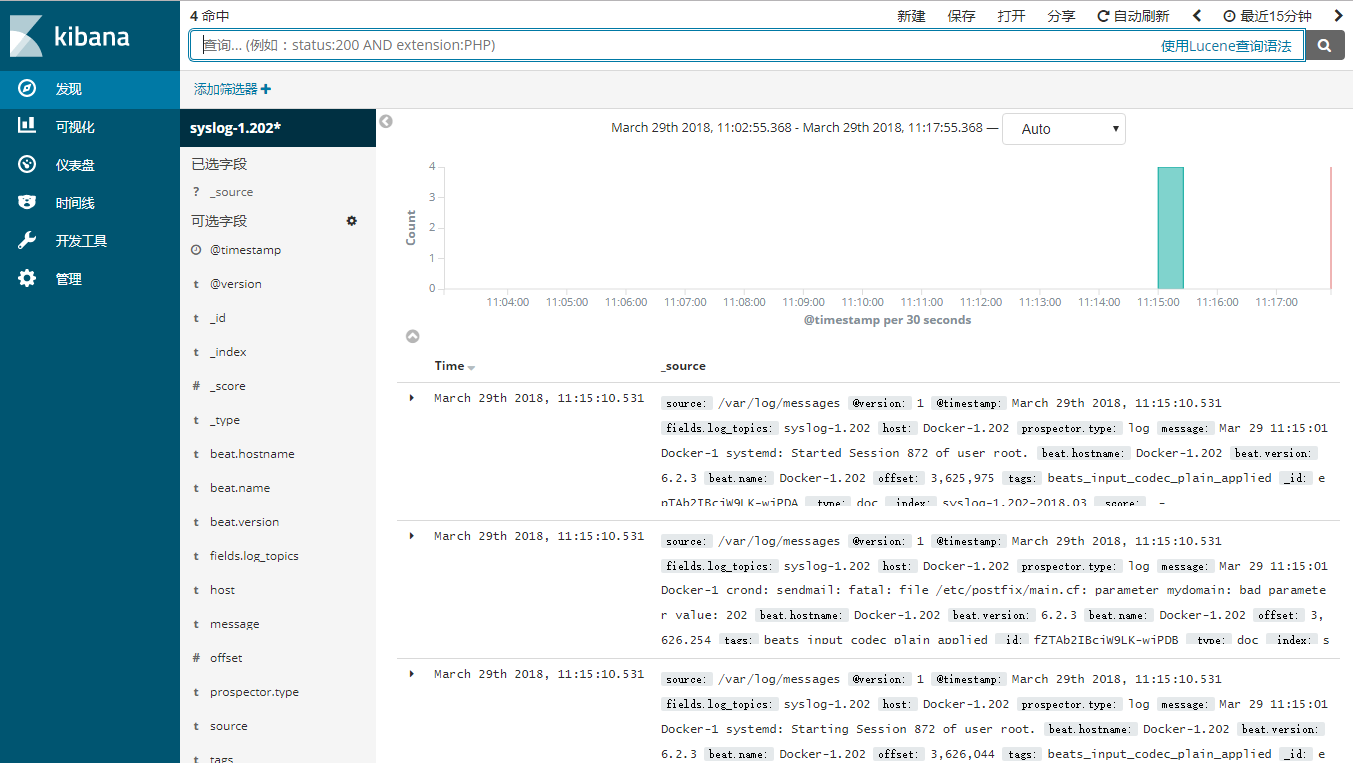Screen dimensions: 1353x763
Task: Open the Timelion (时间线) icon
Action: (x=28, y=203)
